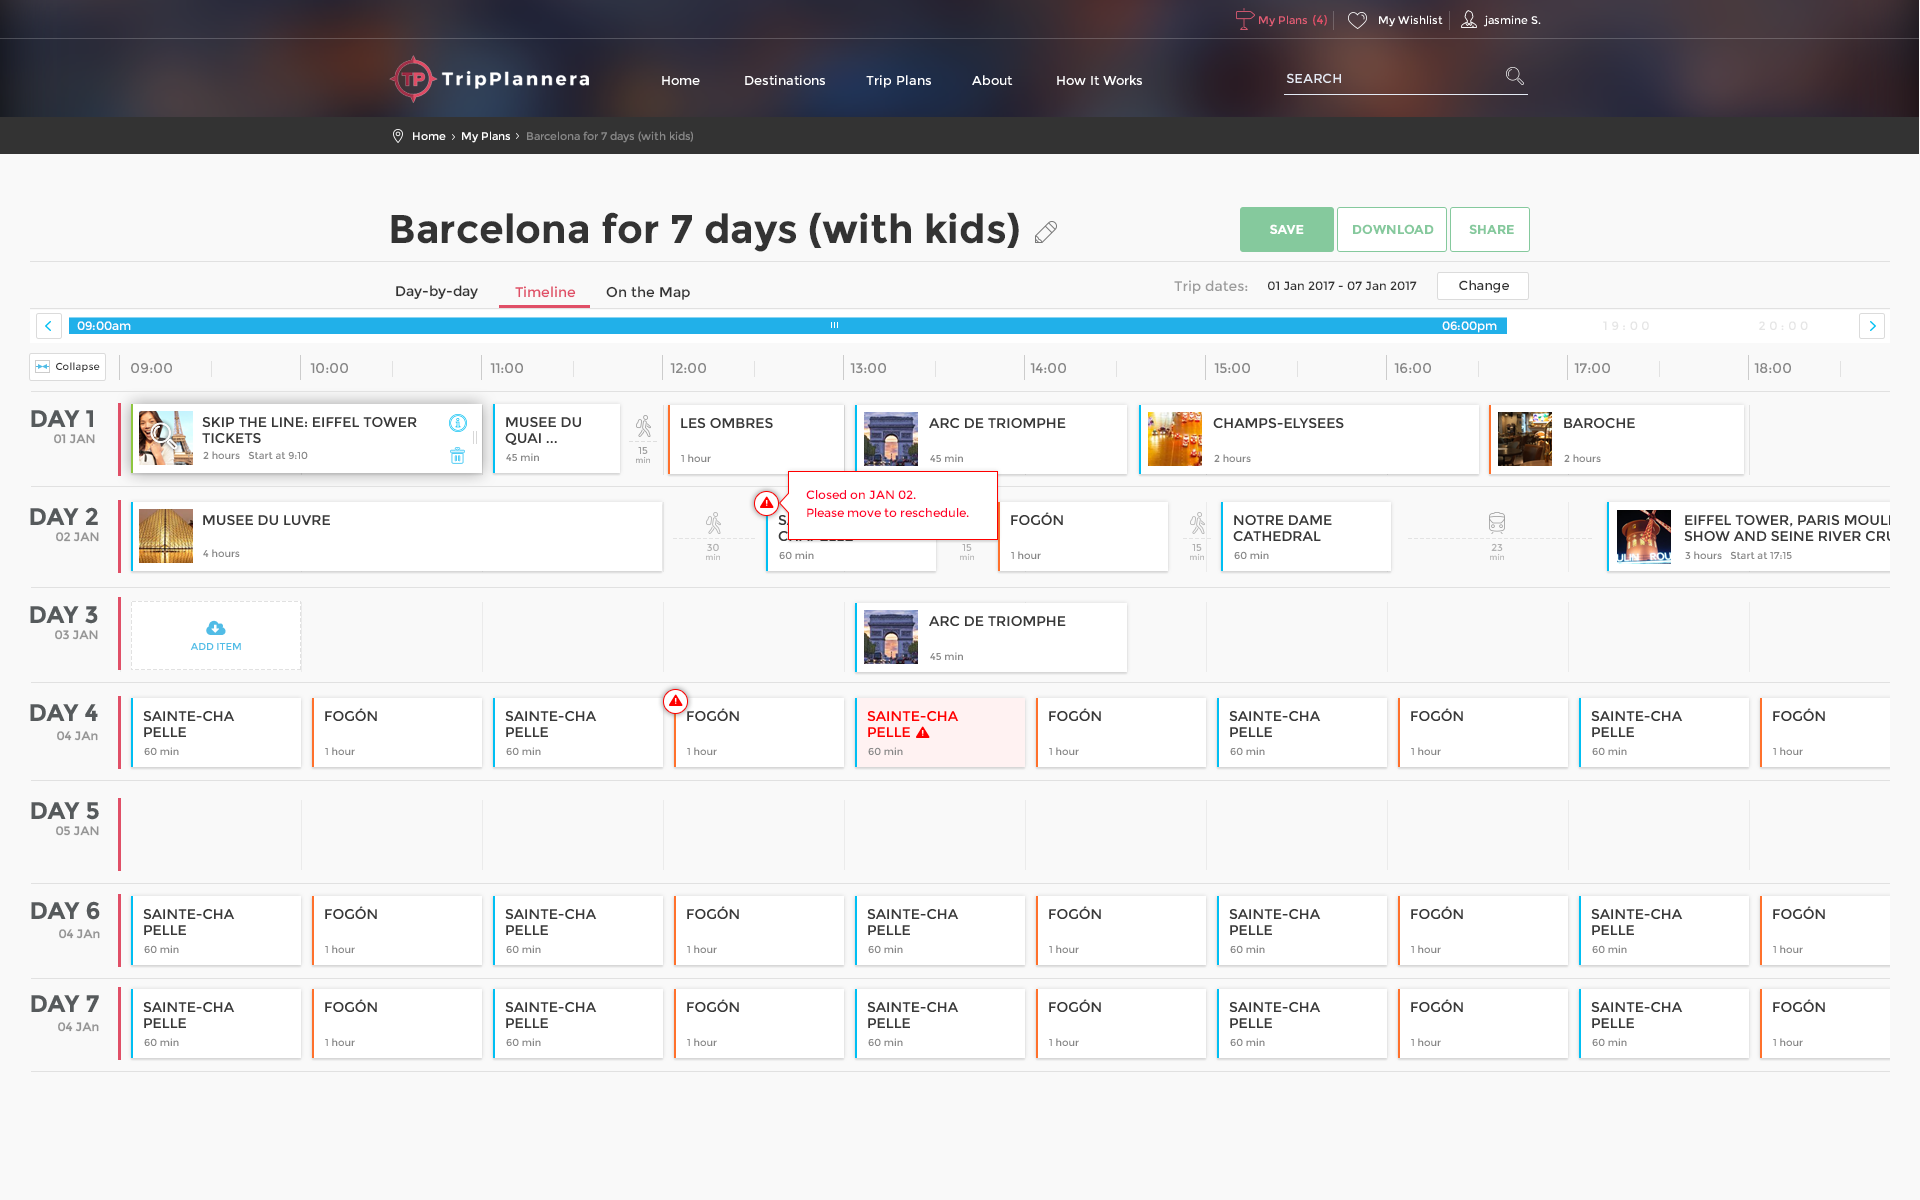Click the Search input field
Viewport: 1920px width, 1200px height.
[1390, 79]
